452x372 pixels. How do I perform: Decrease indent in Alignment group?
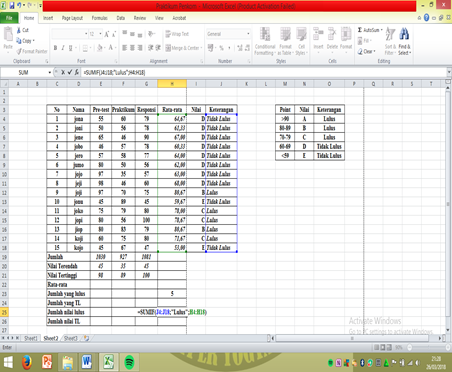pos(151,48)
